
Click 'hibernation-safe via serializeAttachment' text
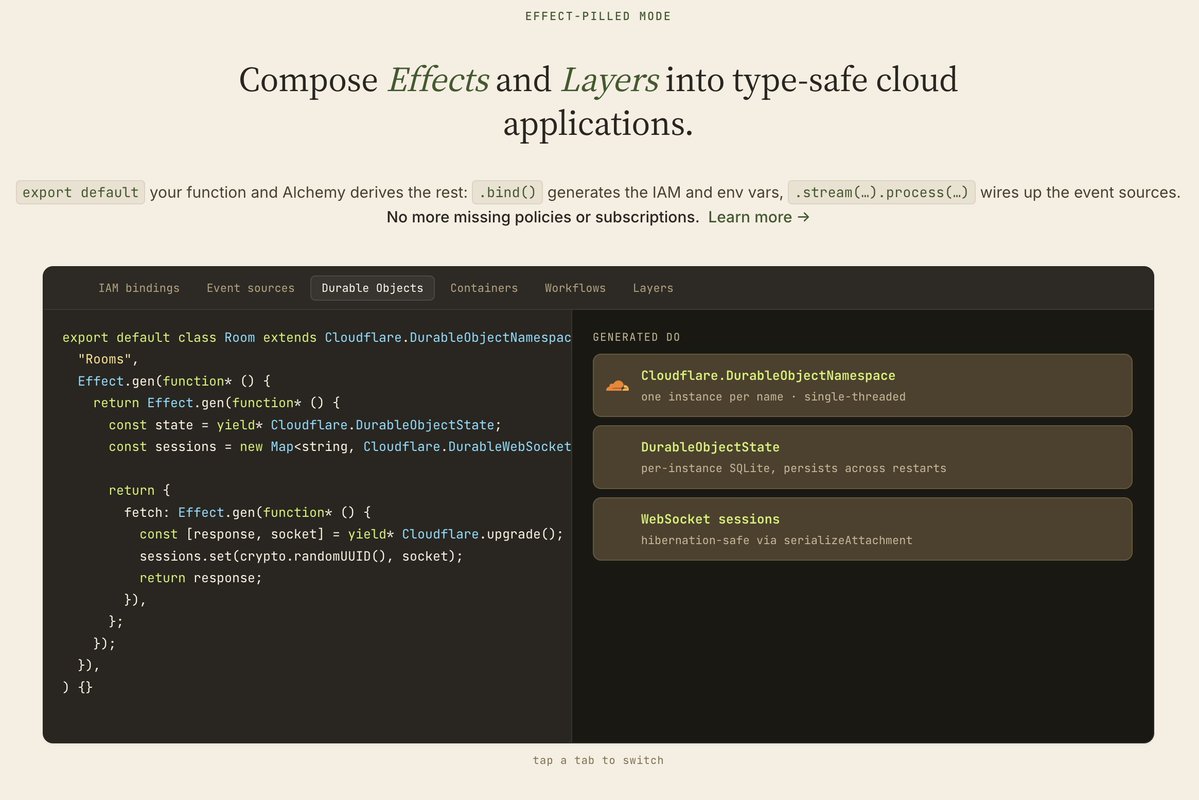(x=776, y=541)
